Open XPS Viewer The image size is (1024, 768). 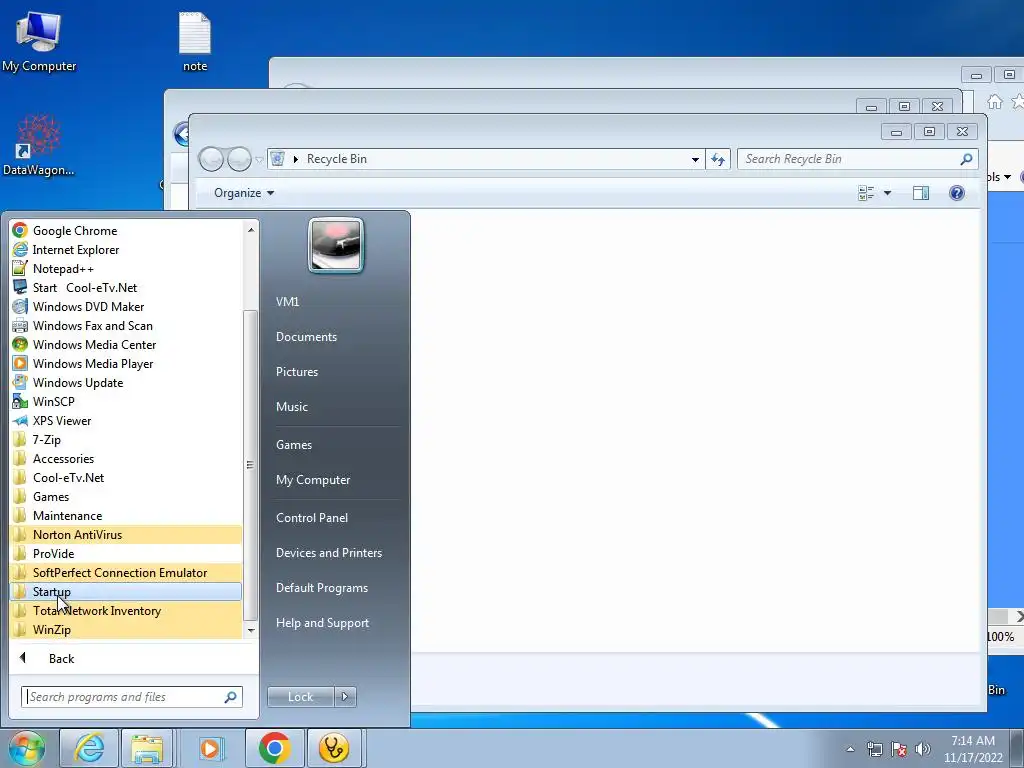(x=126, y=420)
